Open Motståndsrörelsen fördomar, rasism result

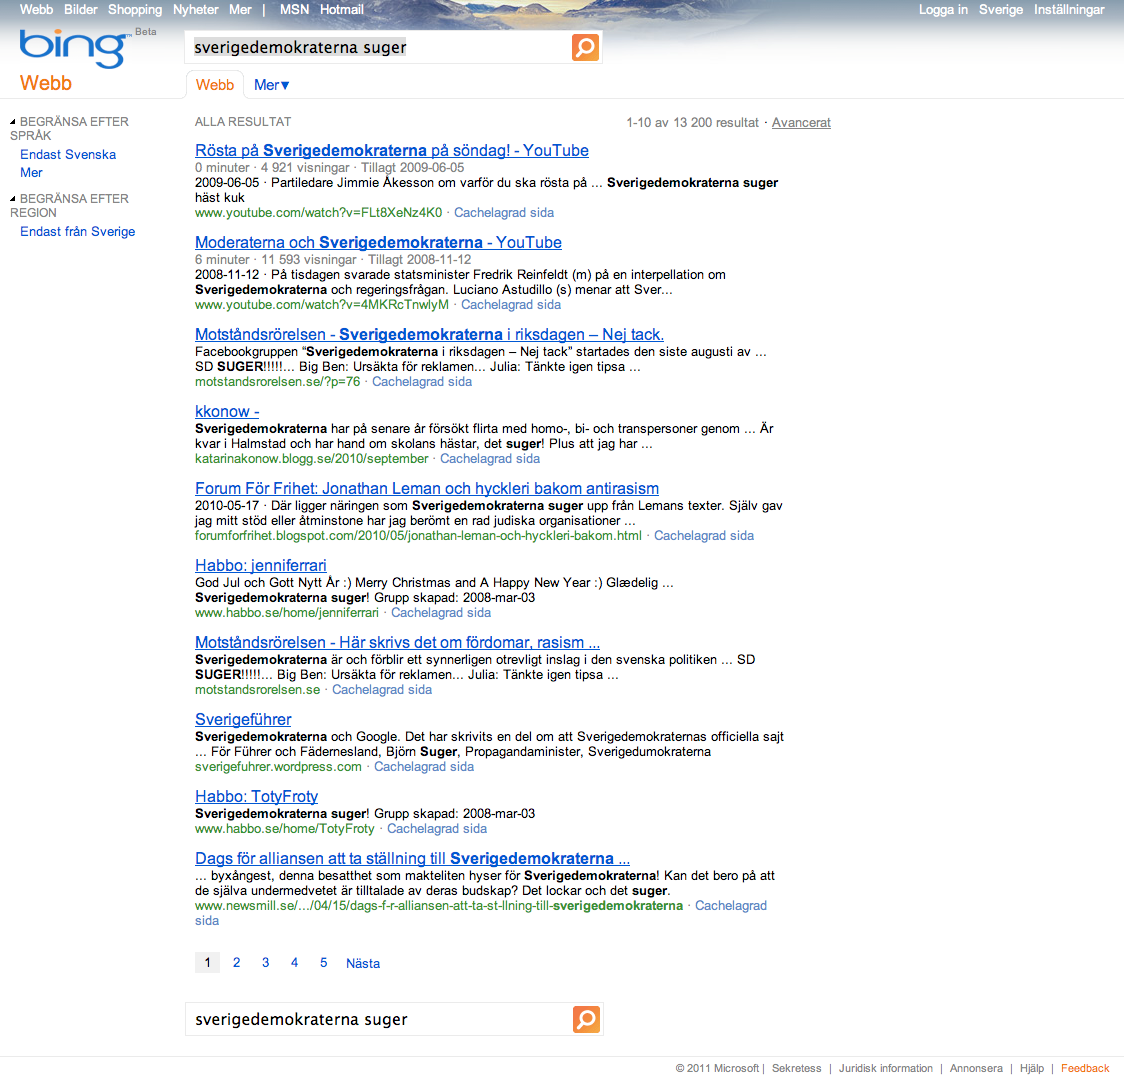point(397,642)
